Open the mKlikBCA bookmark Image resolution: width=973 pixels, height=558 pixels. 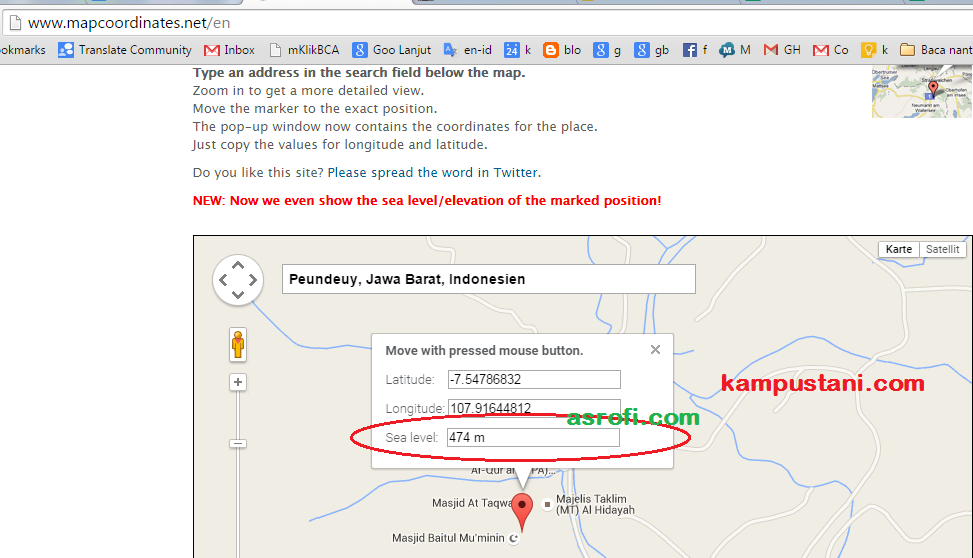[x=305, y=50]
